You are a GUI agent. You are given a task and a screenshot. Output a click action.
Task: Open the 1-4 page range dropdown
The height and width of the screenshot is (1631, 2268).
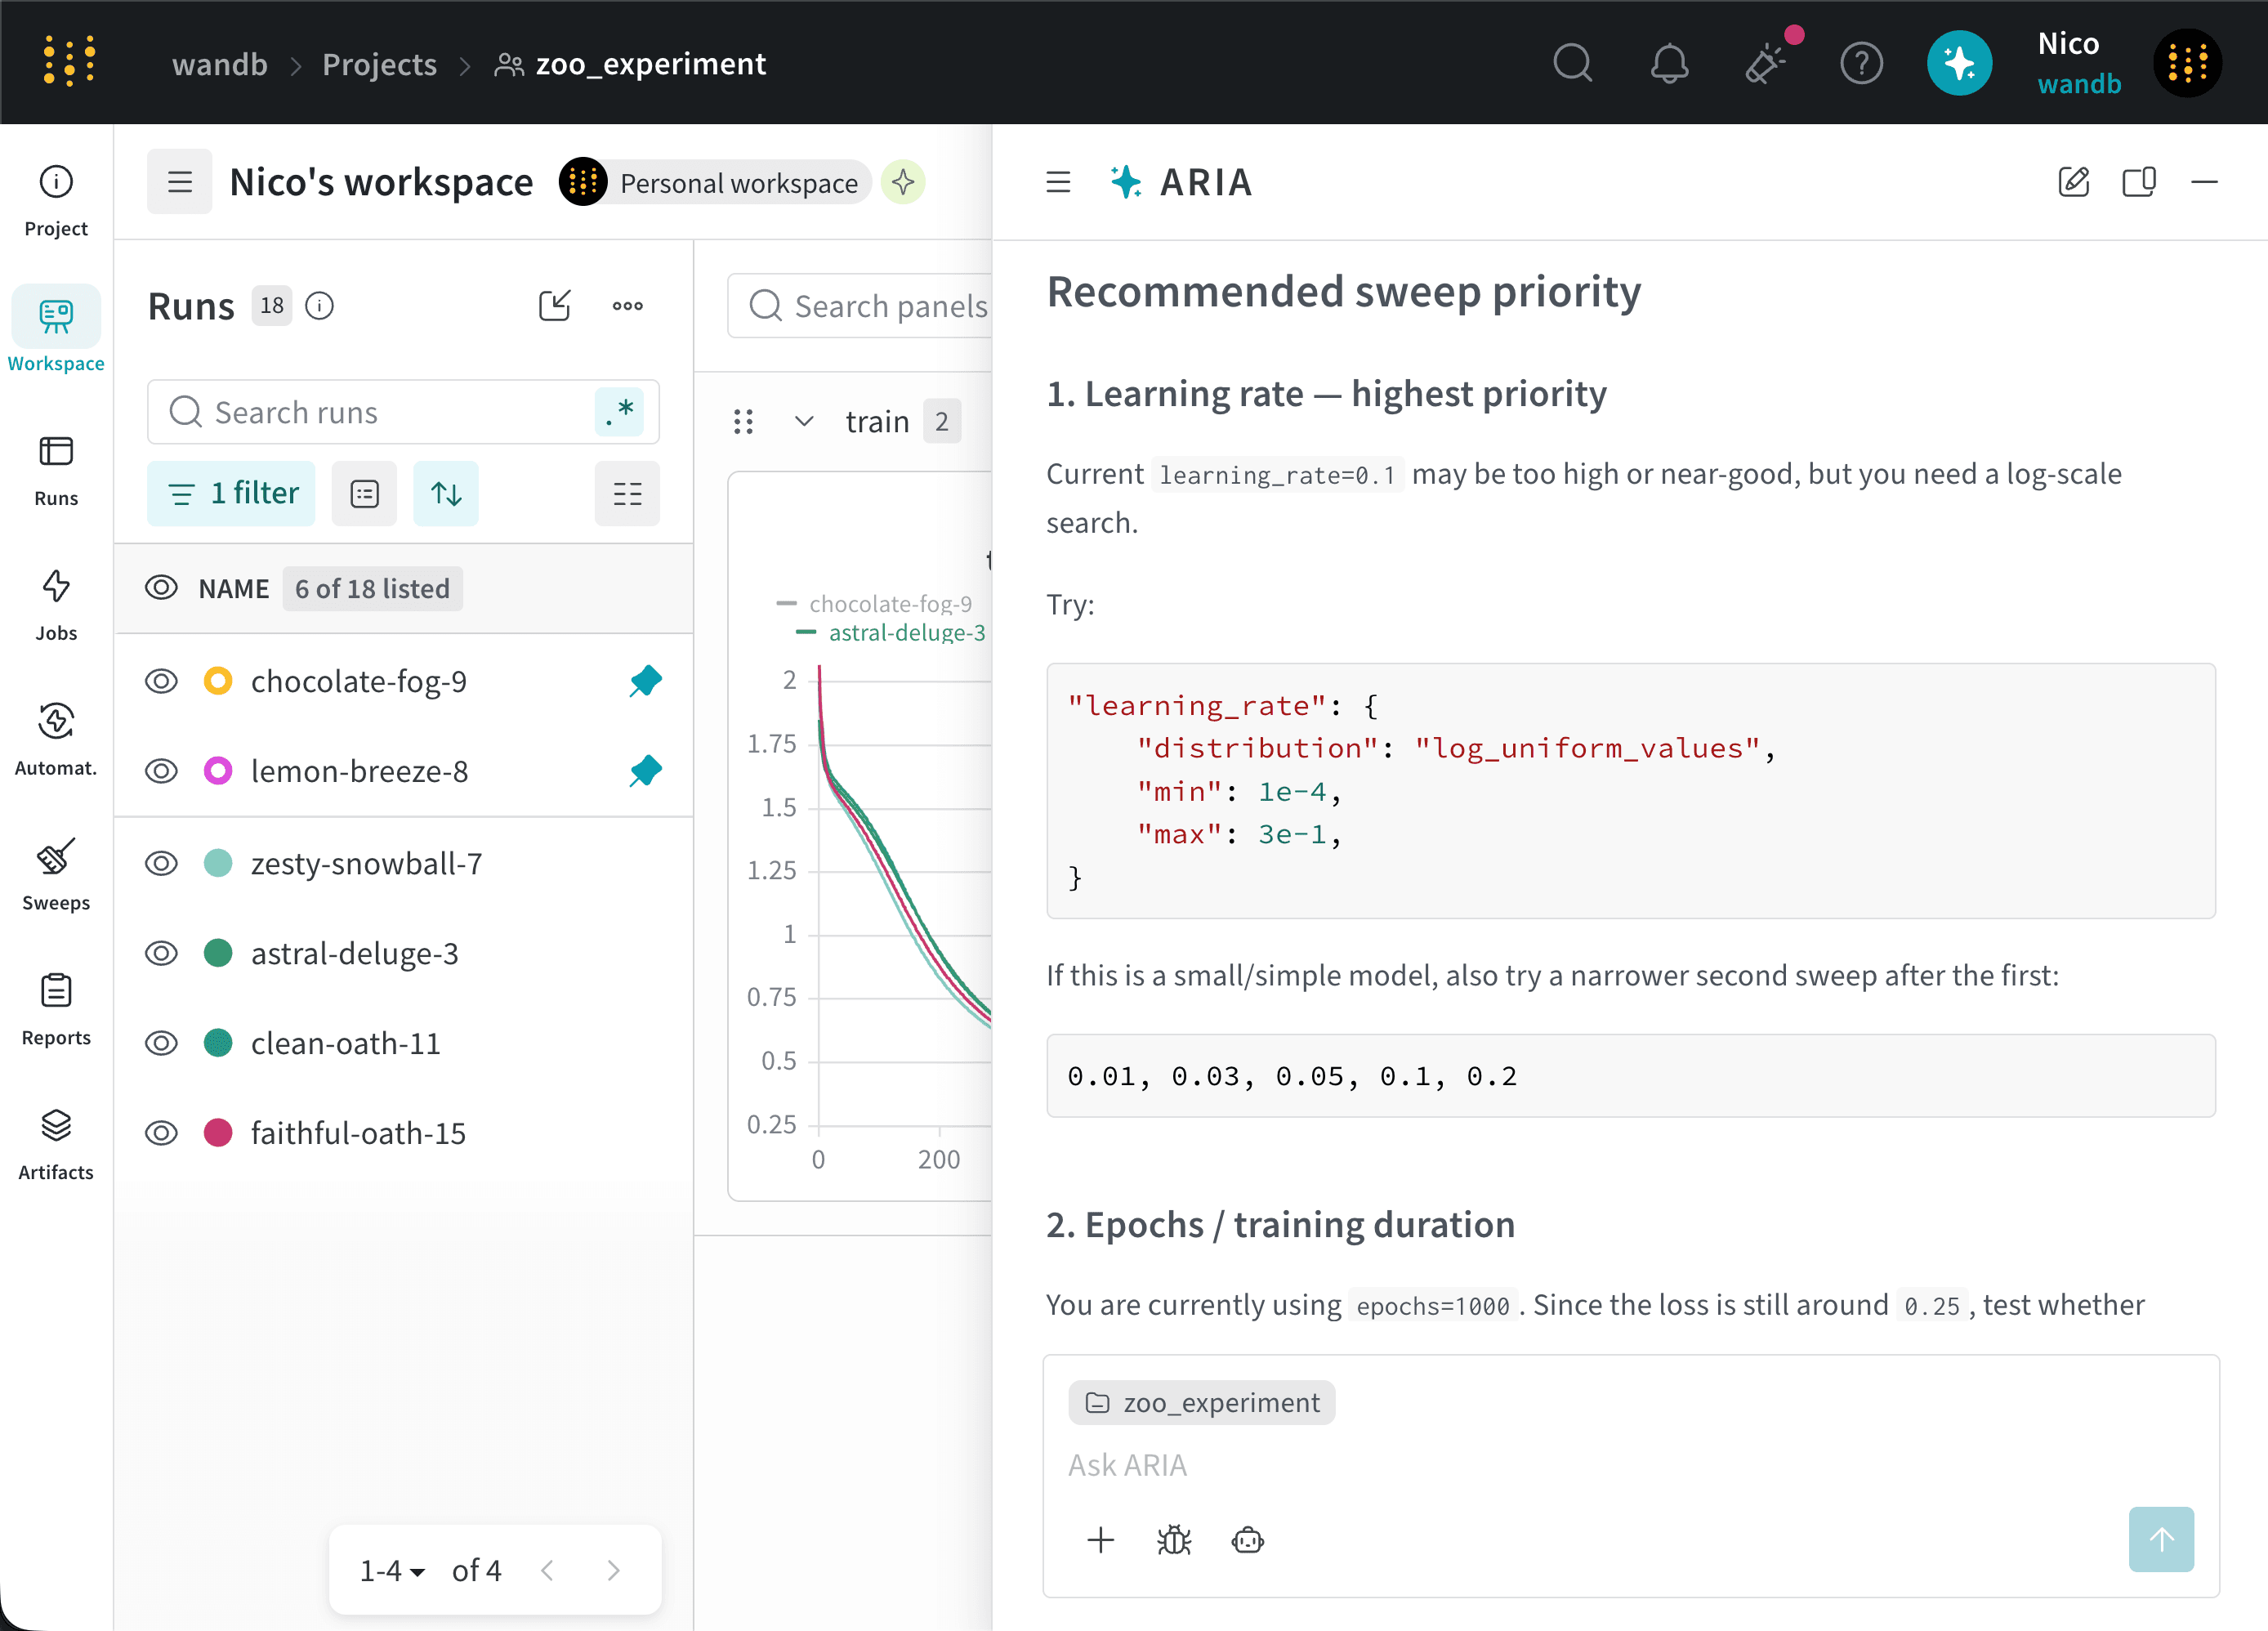[x=392, y=1571]
